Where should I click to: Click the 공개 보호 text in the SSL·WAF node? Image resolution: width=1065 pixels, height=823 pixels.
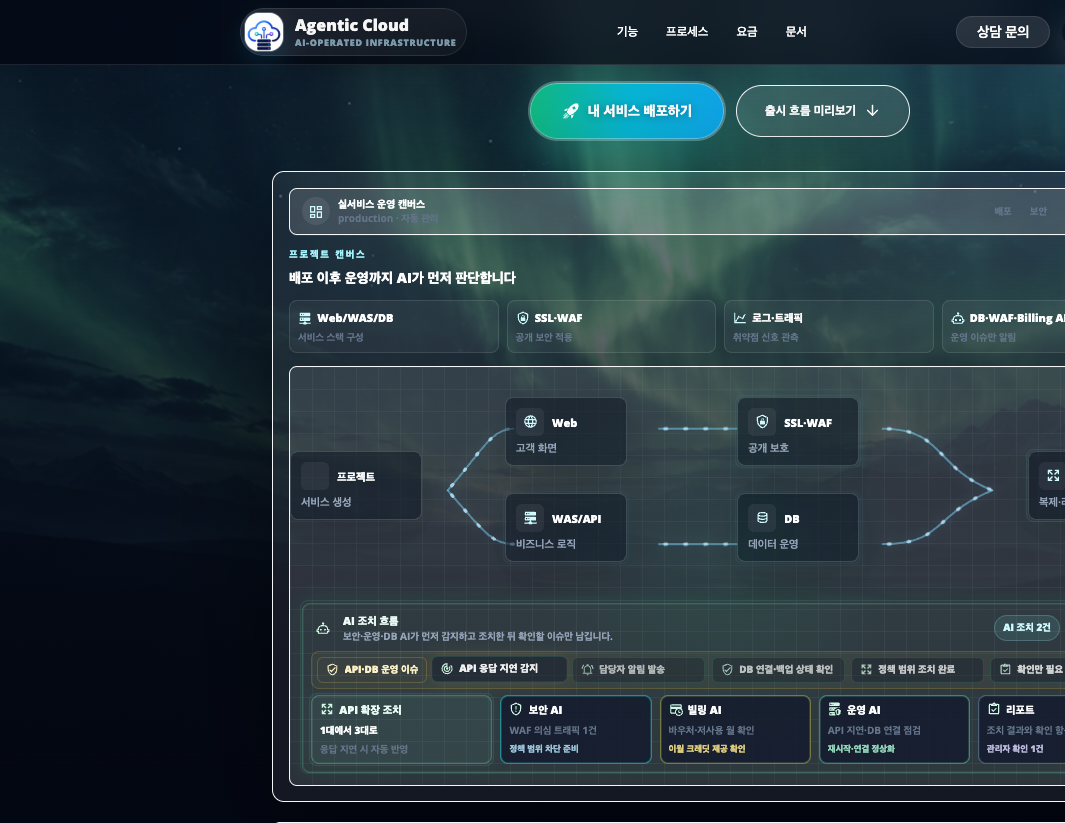[x=768, y=448]
